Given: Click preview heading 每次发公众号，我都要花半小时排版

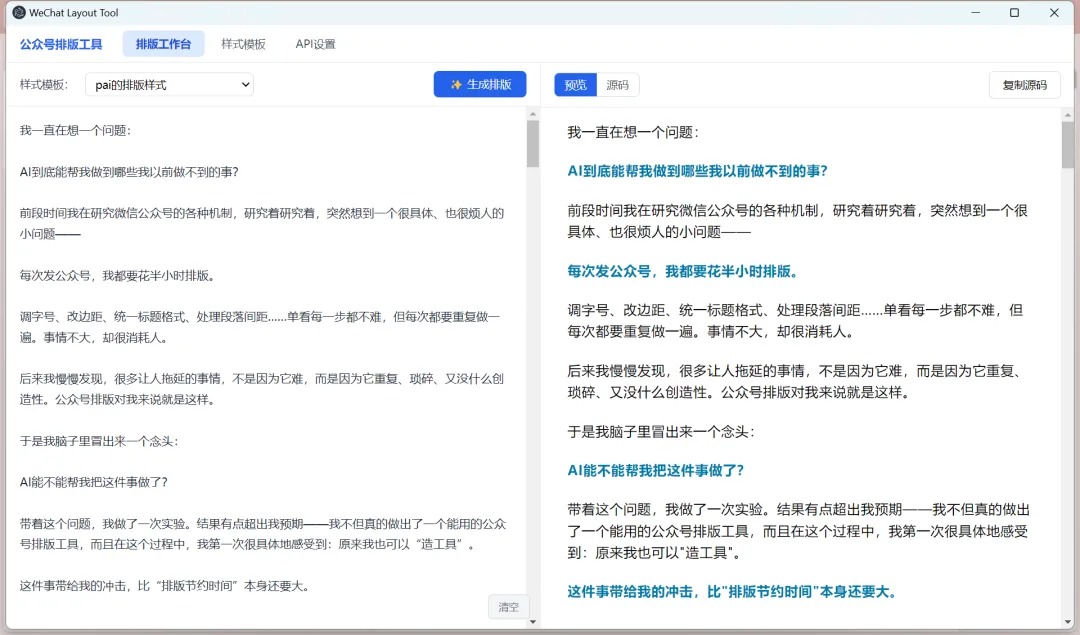Looking at the screenshot, I should click(683, 271).
